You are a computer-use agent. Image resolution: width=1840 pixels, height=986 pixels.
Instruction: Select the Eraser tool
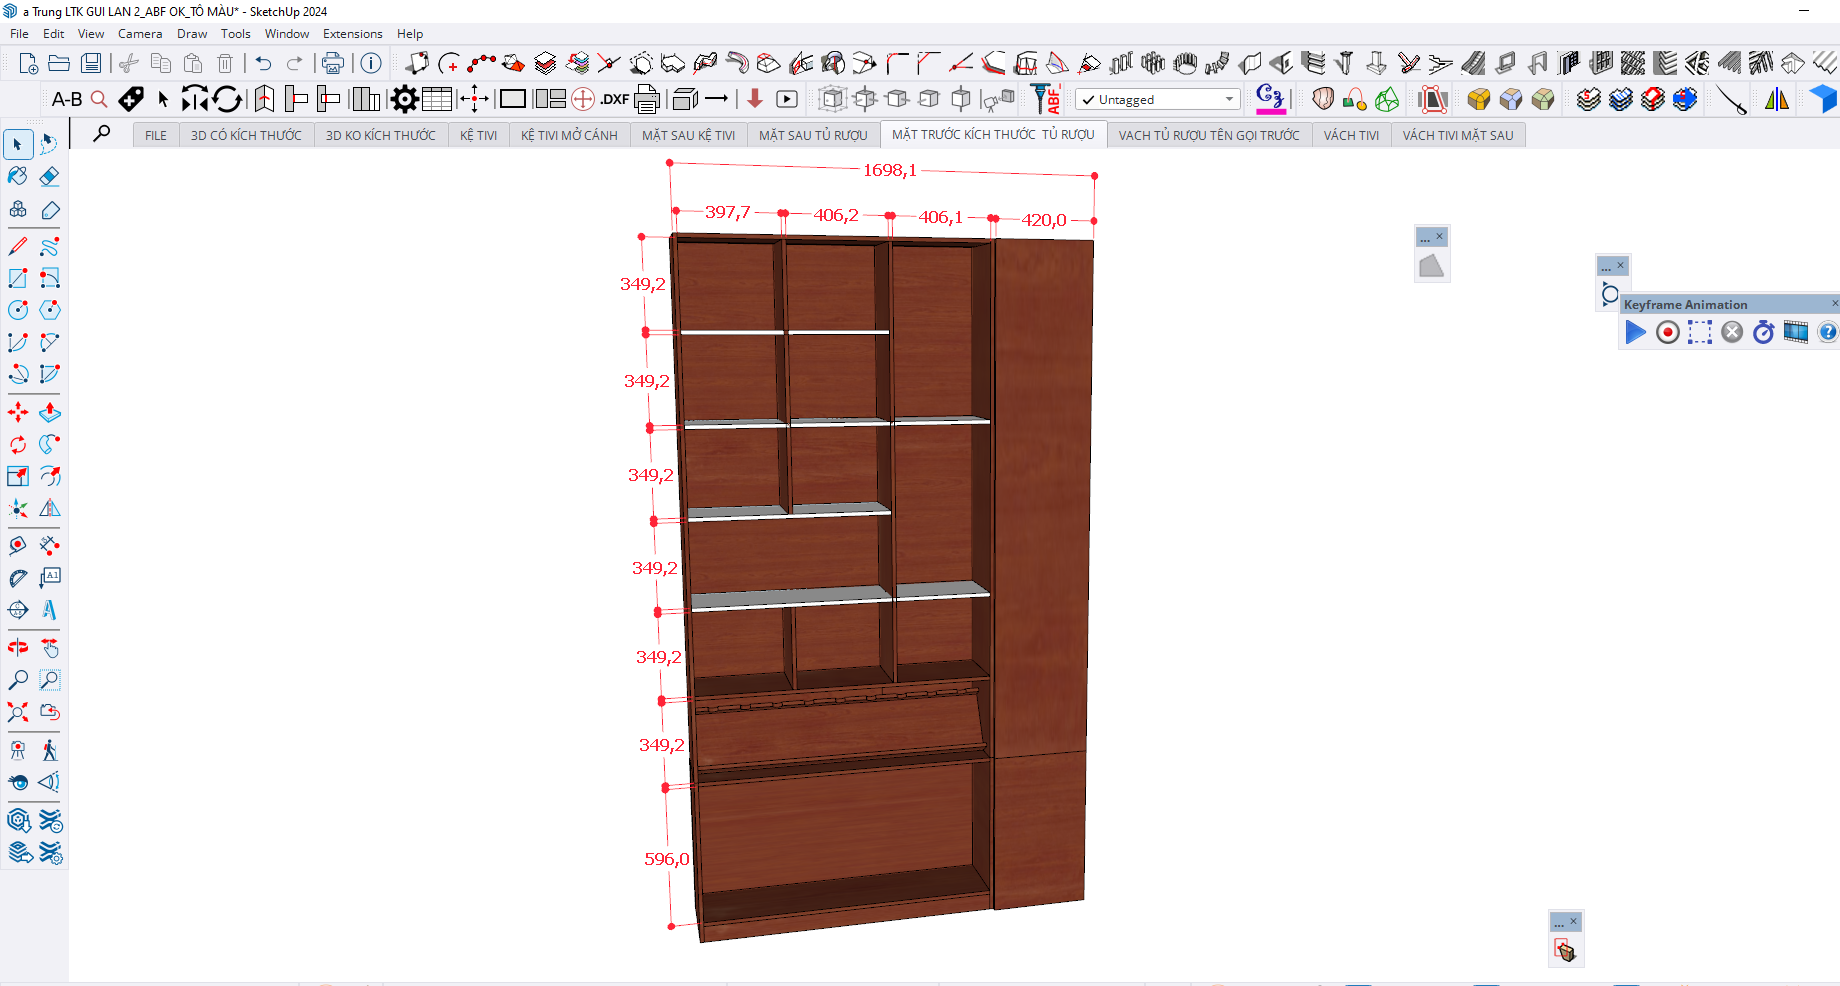click(x=49, y=177)
